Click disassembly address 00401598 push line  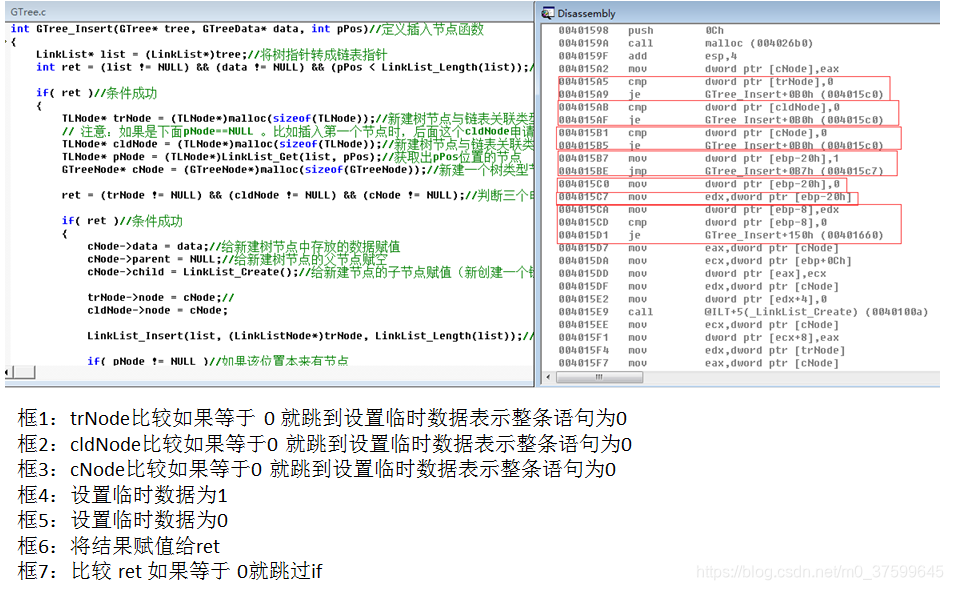[x=642, y=30]
